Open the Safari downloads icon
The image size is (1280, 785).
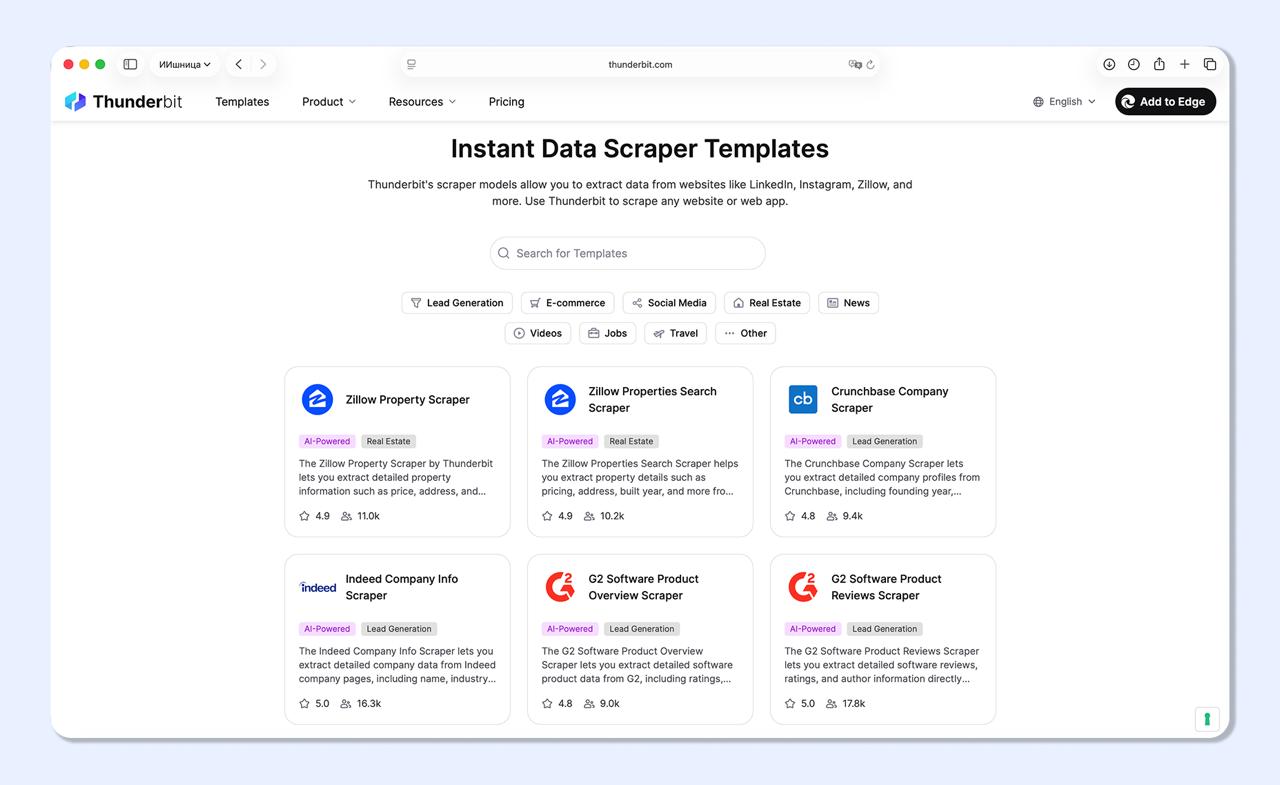[1109, 64]
